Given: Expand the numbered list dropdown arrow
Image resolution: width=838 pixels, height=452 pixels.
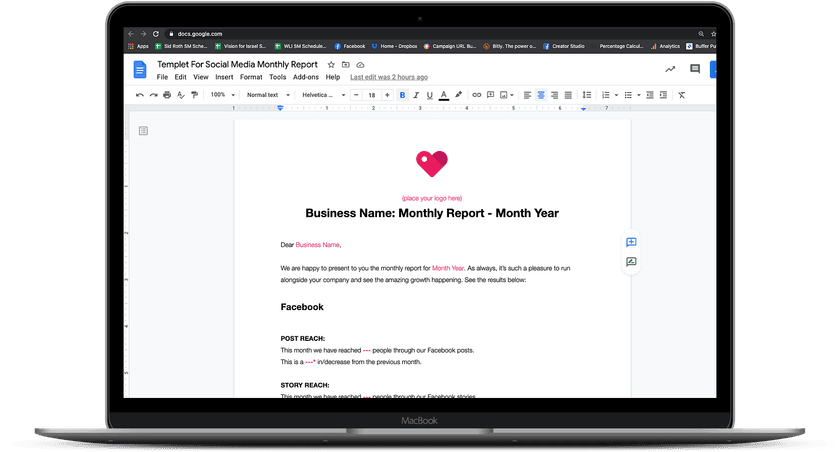Looking at the screenshot, I should pos(616,95).
